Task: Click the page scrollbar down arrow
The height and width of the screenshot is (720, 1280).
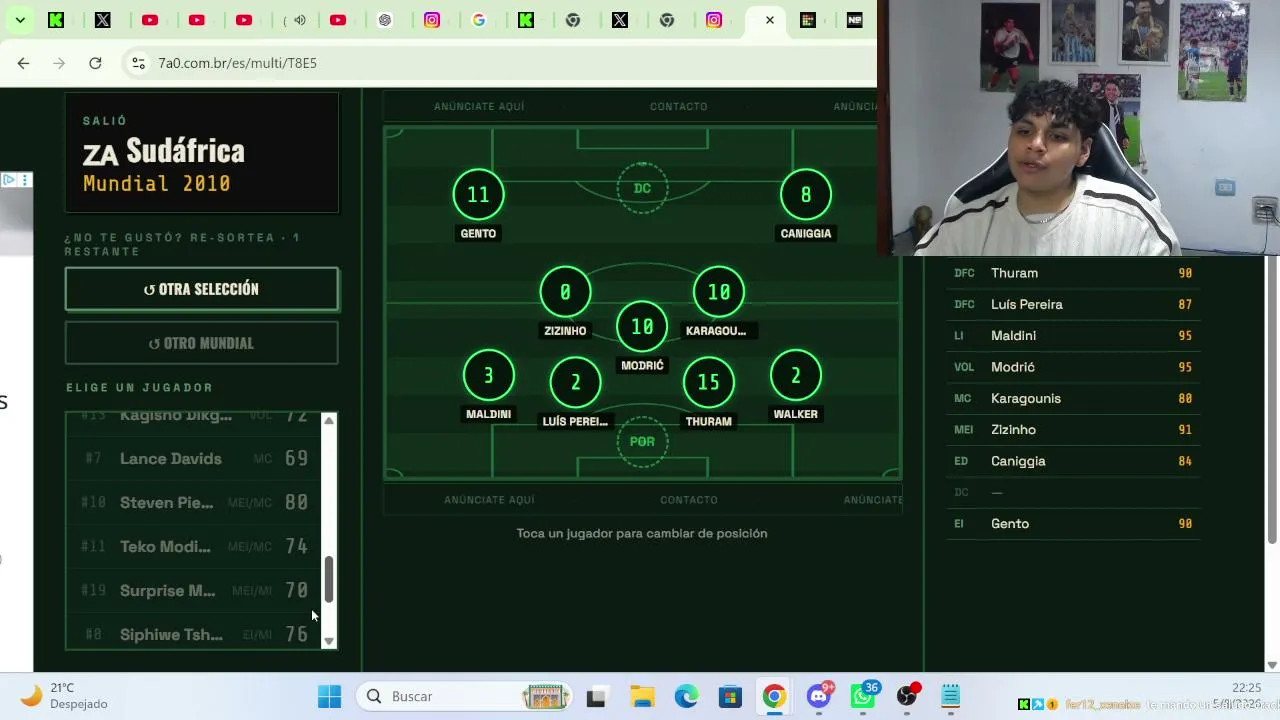Action: click(x=1272, y=665)
